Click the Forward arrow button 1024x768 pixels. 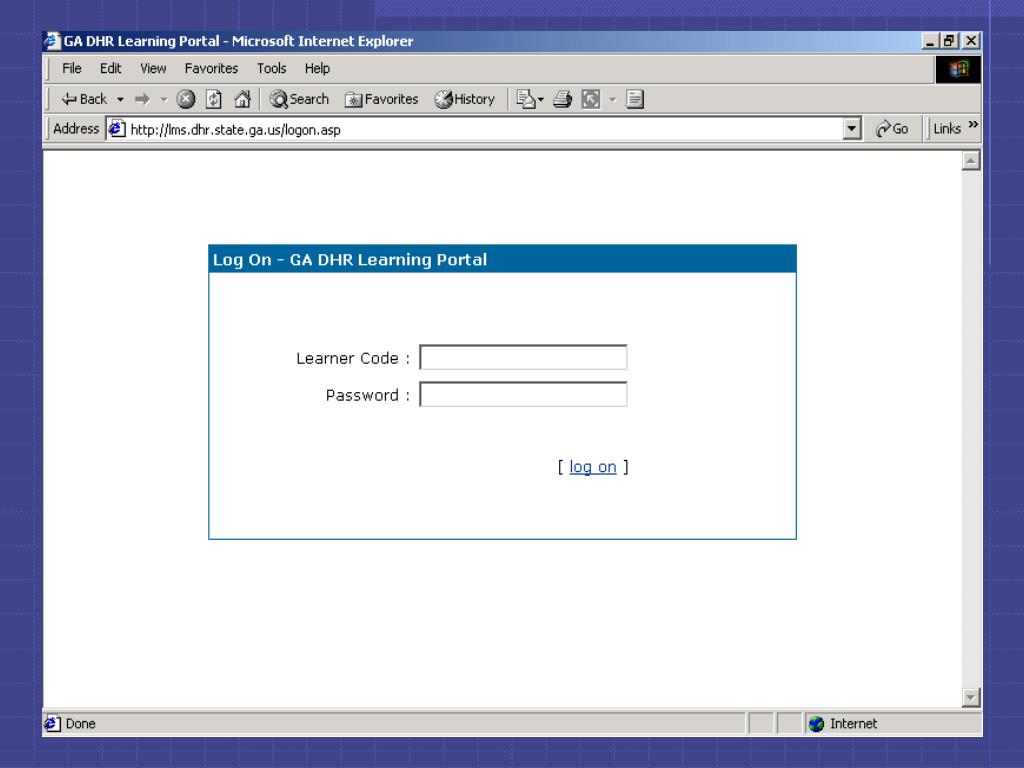[x=142, y=99]
